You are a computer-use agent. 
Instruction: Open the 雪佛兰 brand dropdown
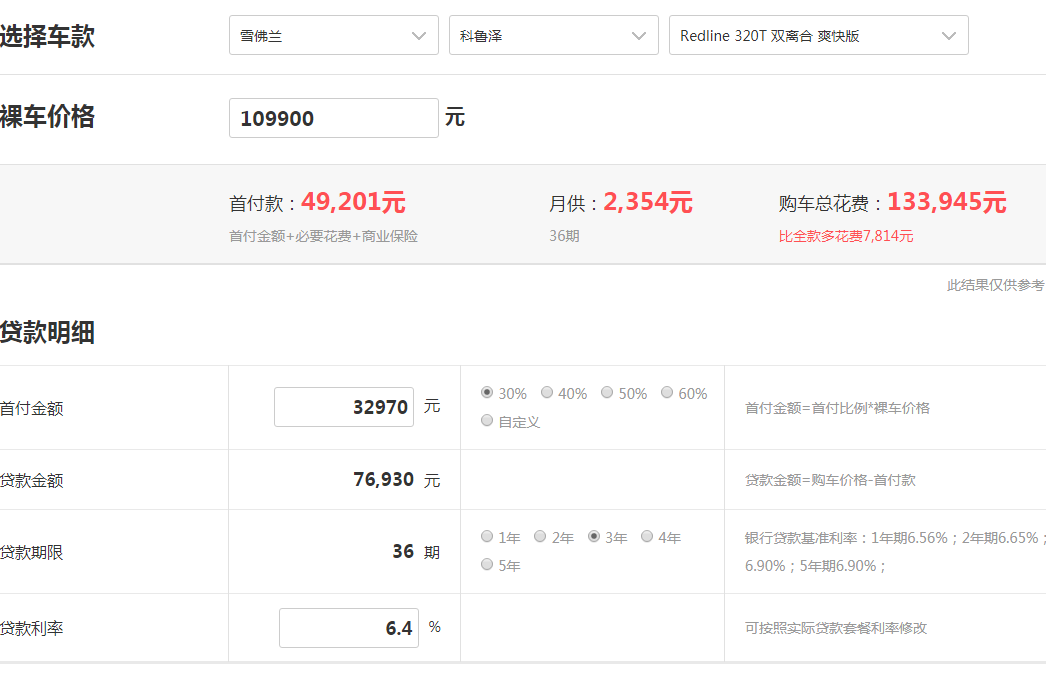click(334, 35)
